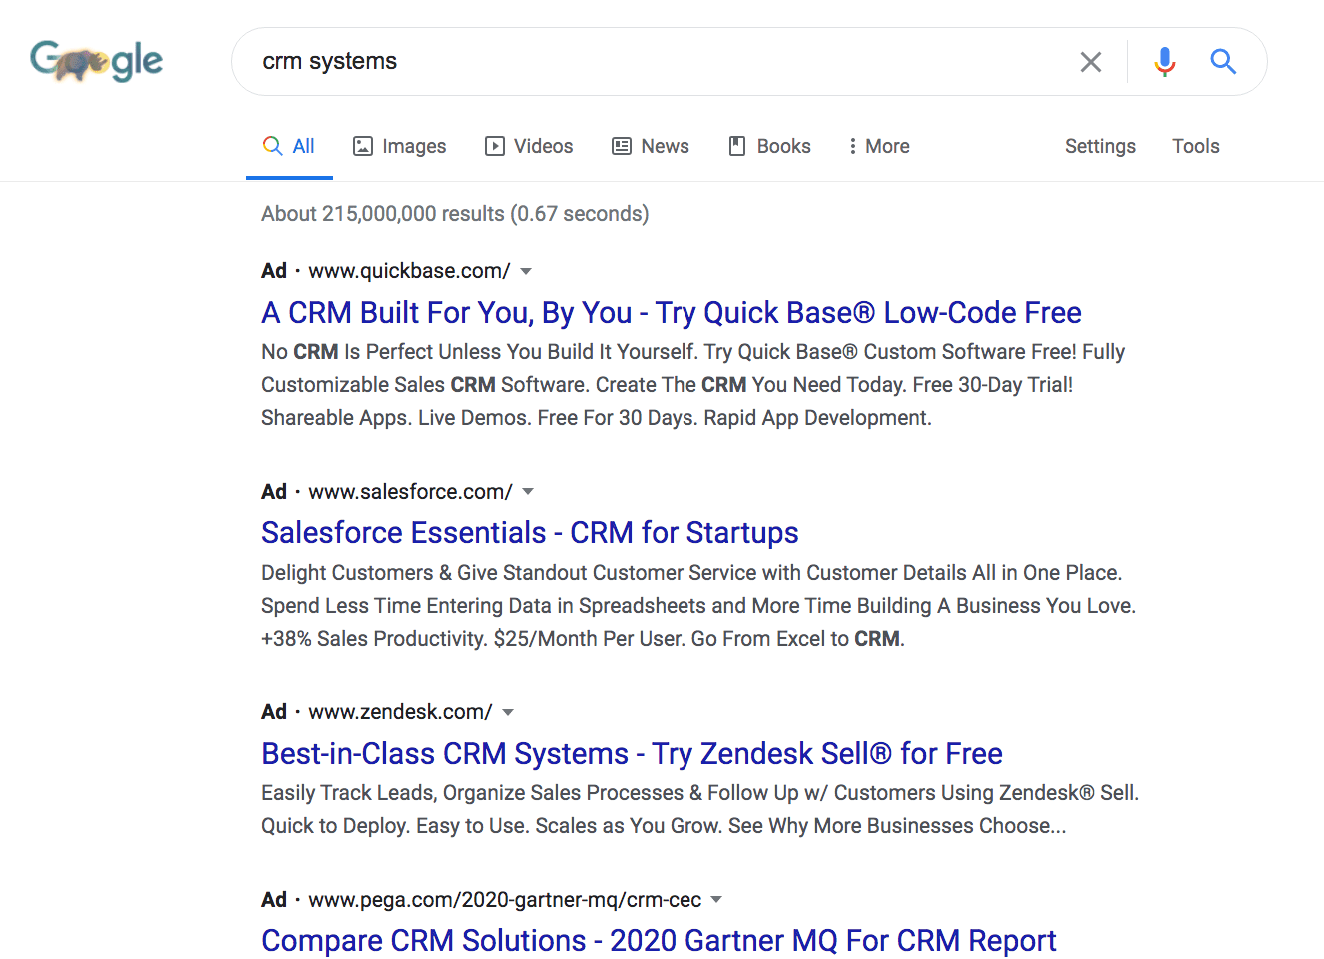1324x959 pixels.
Task: Click the Quick Base ad description text
Action: click(693, 385)
